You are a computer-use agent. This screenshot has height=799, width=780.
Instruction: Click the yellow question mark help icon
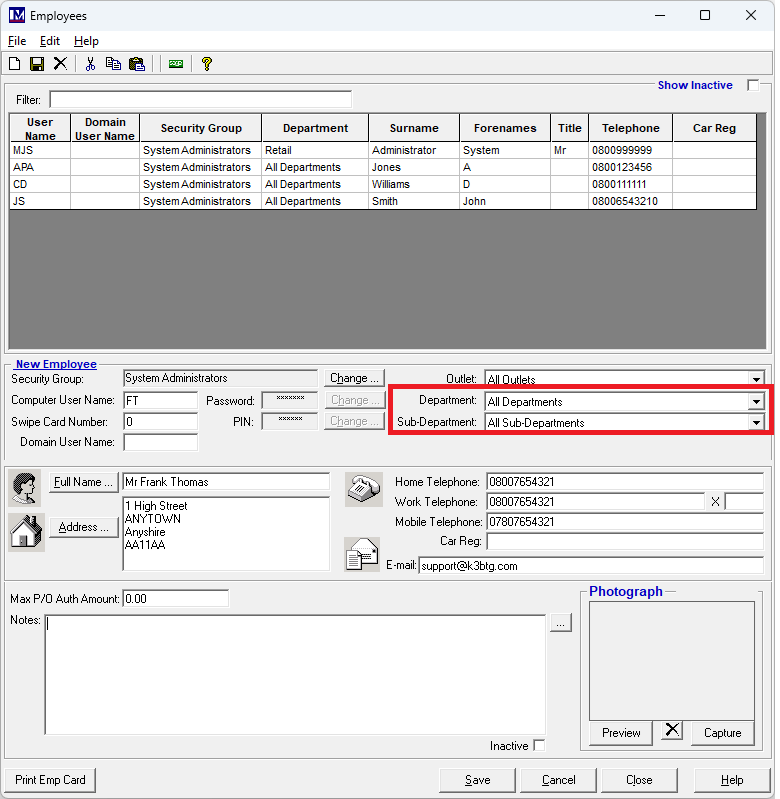point(207,64)
